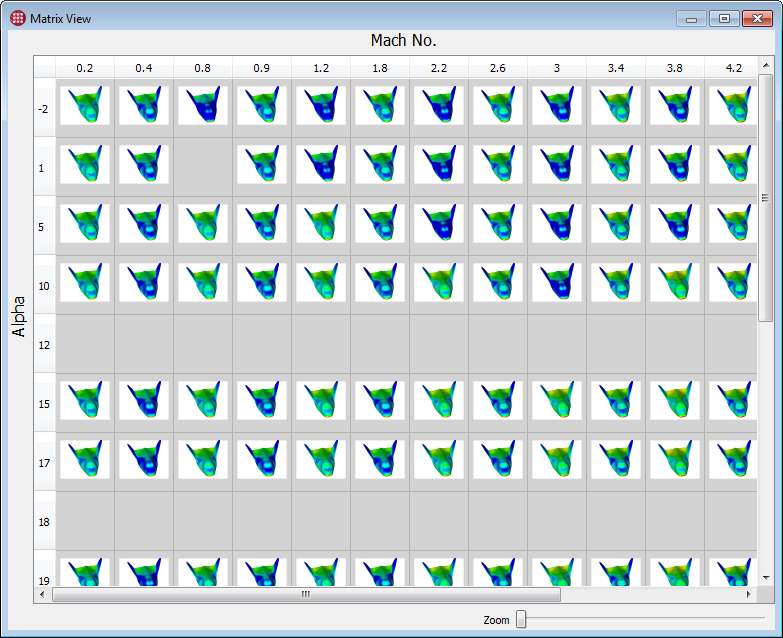Select thumbnail at Alpha 15, Mach 3.8

(x=674, y=400)
